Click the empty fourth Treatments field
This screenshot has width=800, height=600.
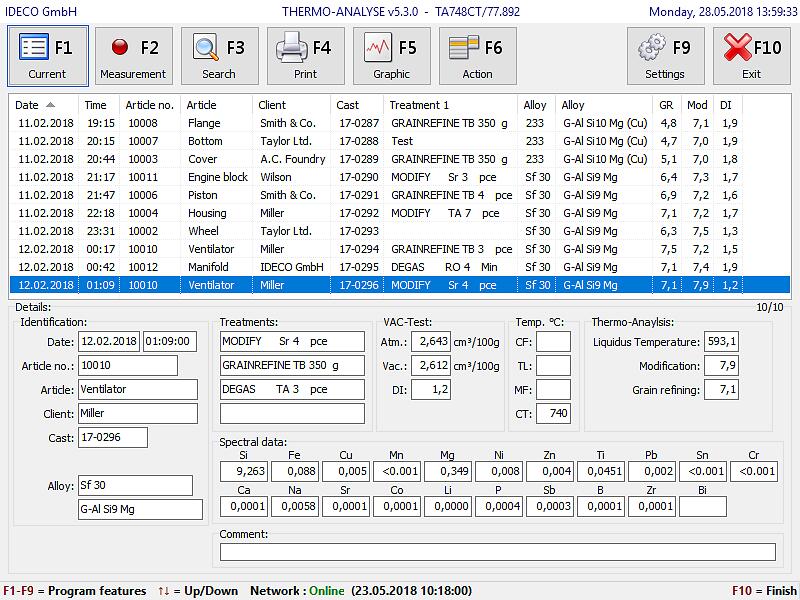coord(292,413)
